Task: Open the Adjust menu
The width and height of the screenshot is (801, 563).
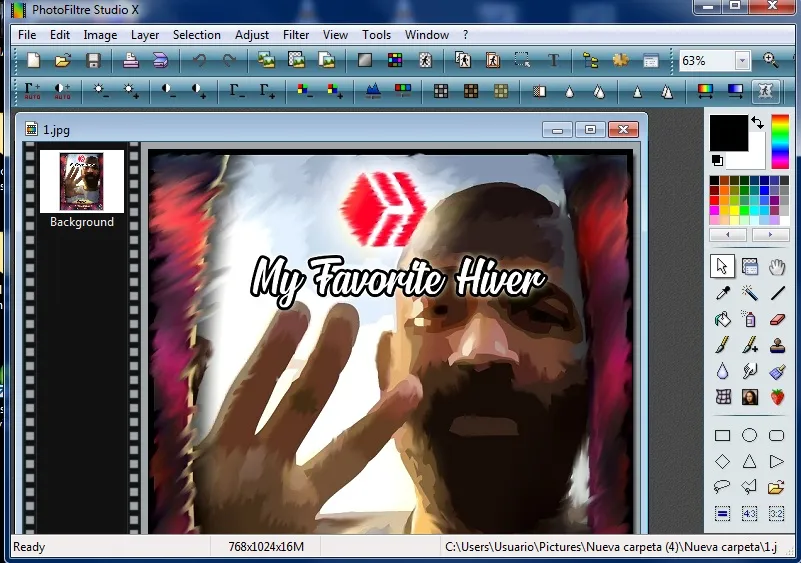Action: tap(252, 35)
